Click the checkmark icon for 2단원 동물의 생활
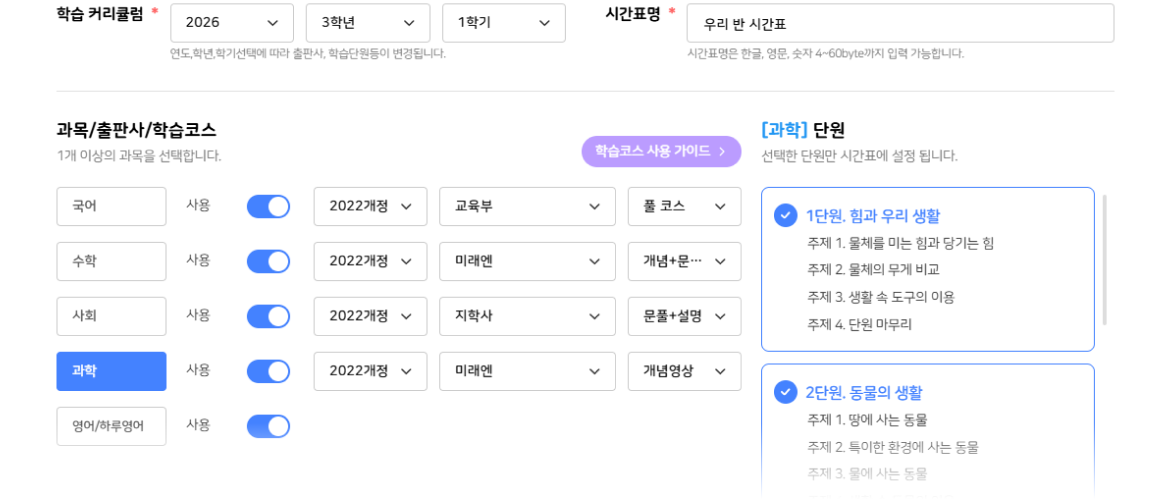Image resolution: width=1166 pixels, height=499 pixels. click(785, 392)
